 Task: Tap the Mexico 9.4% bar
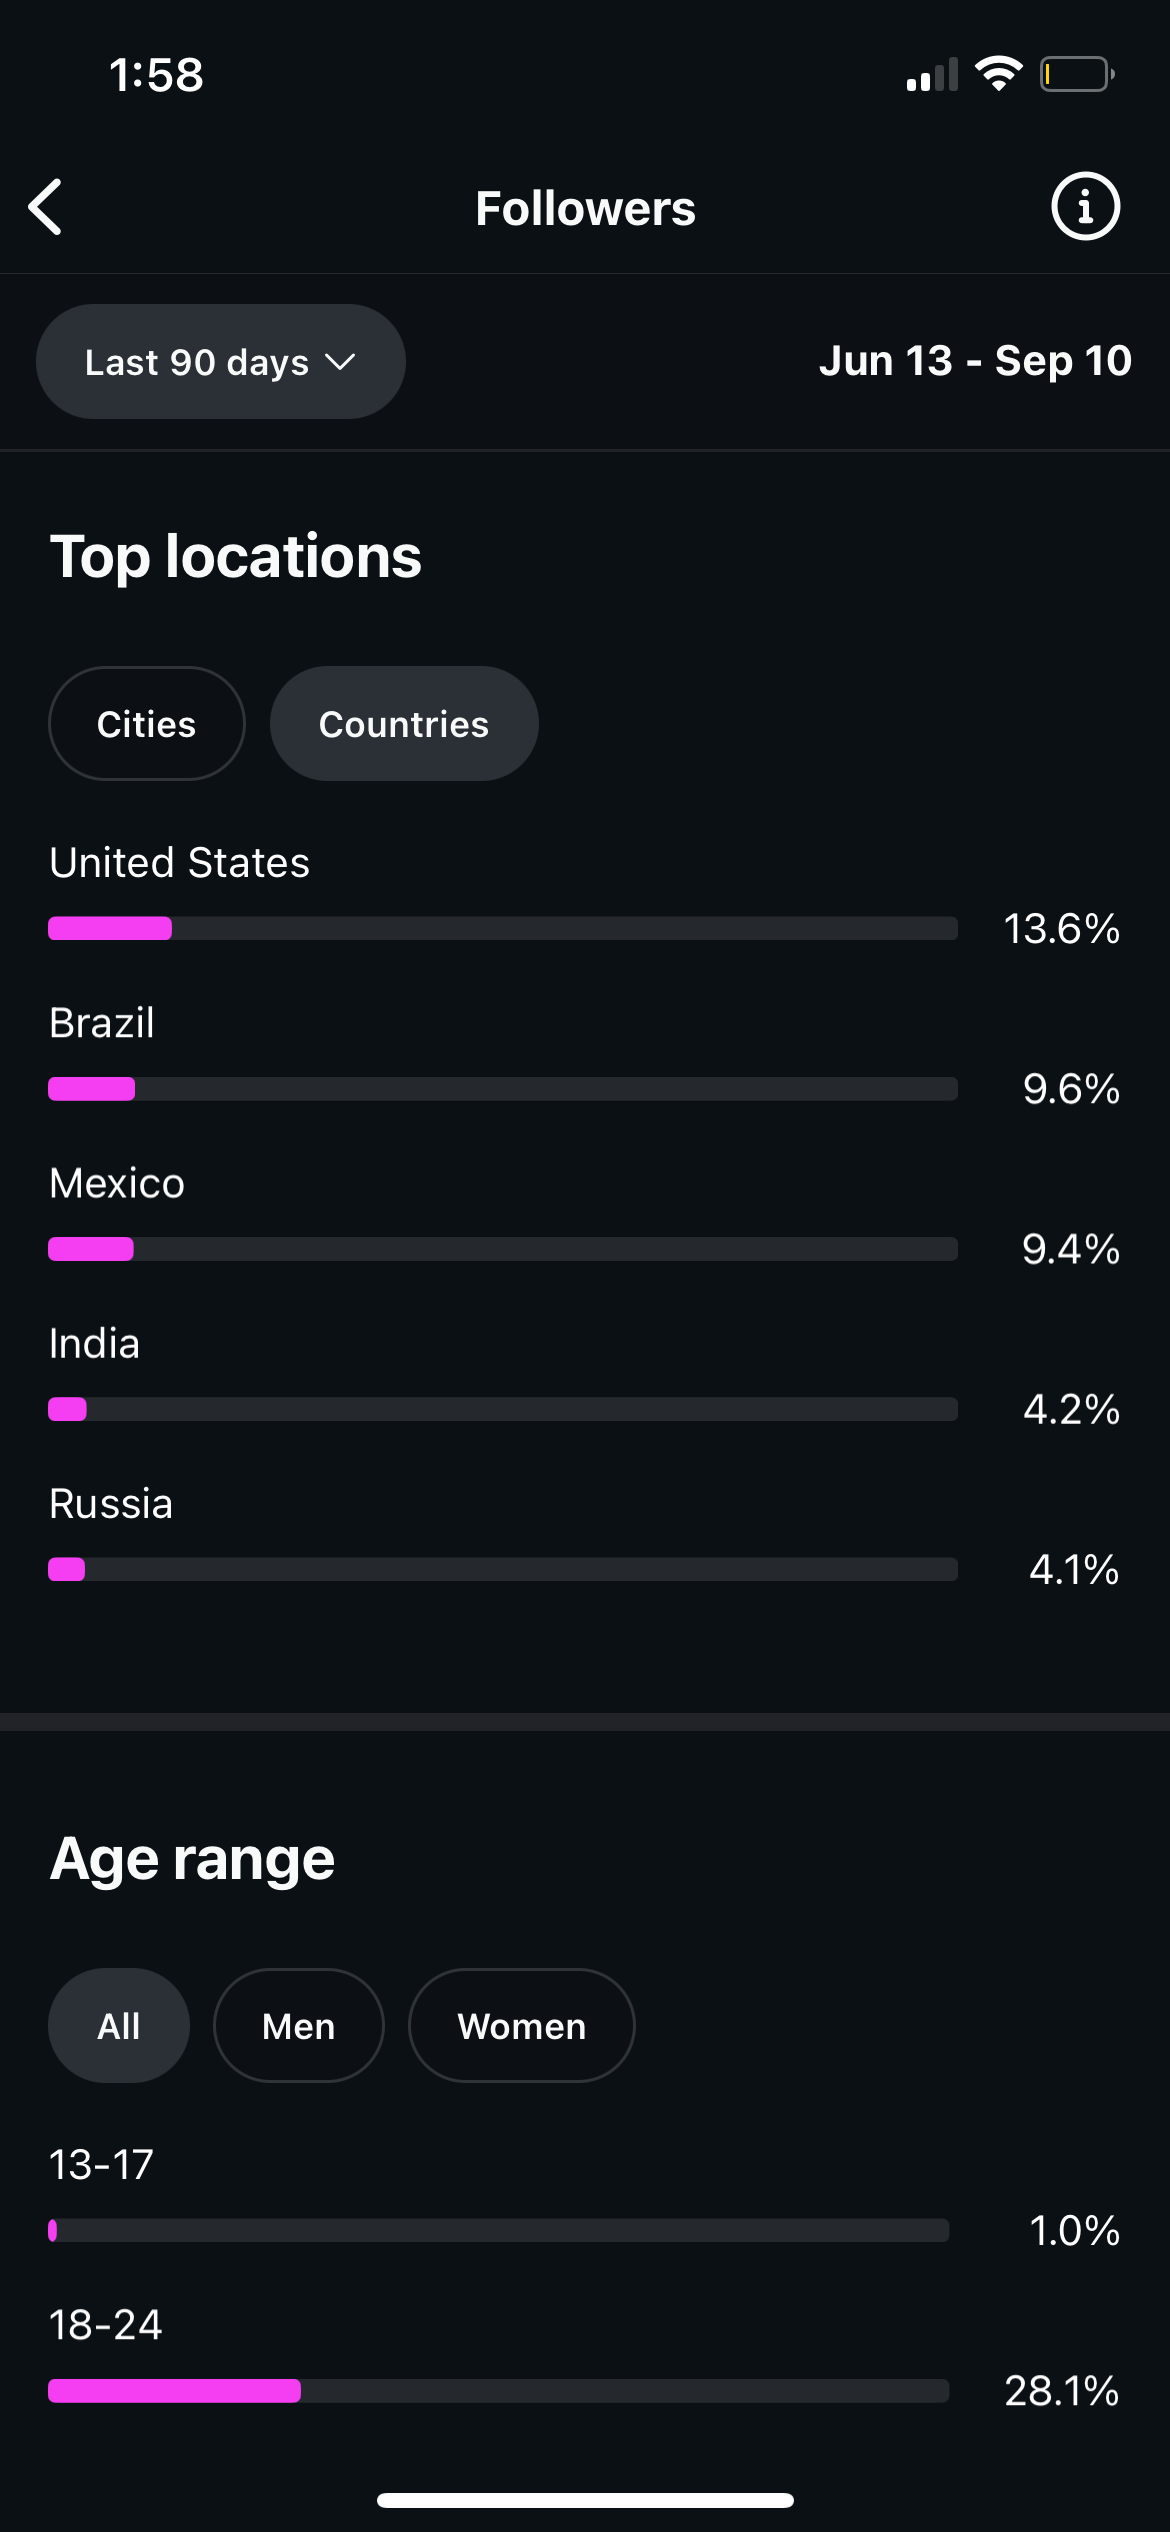[x=502, y=1249]
